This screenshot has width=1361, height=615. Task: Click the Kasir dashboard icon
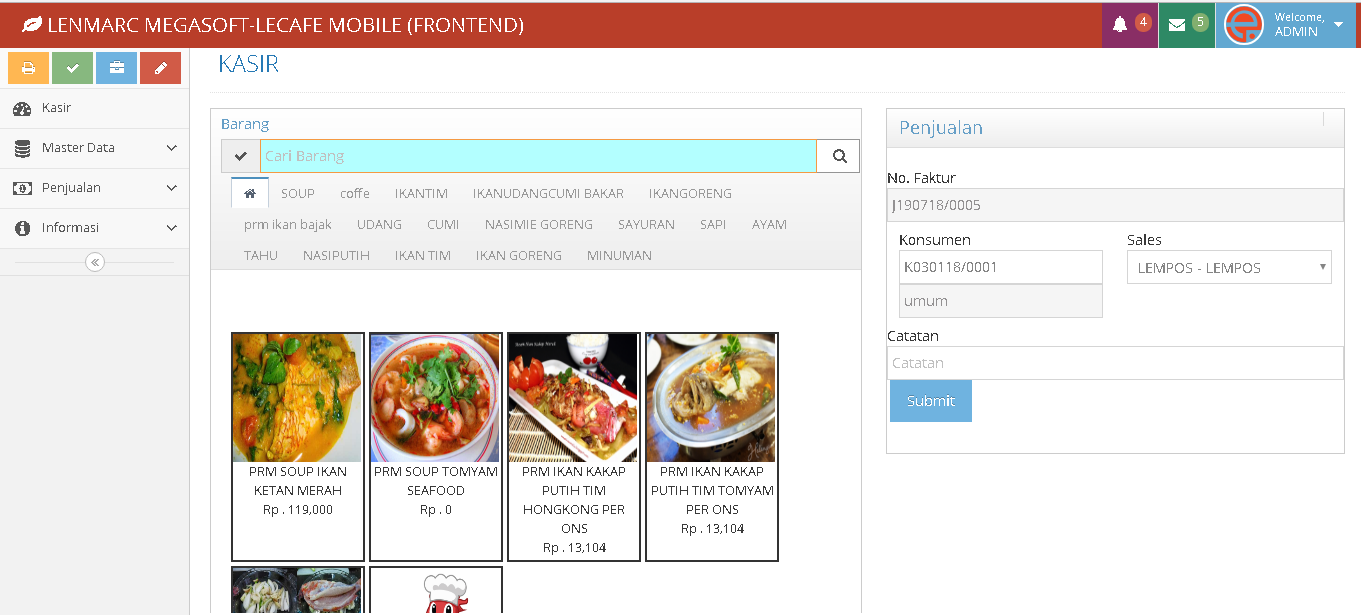coord(22,108)
